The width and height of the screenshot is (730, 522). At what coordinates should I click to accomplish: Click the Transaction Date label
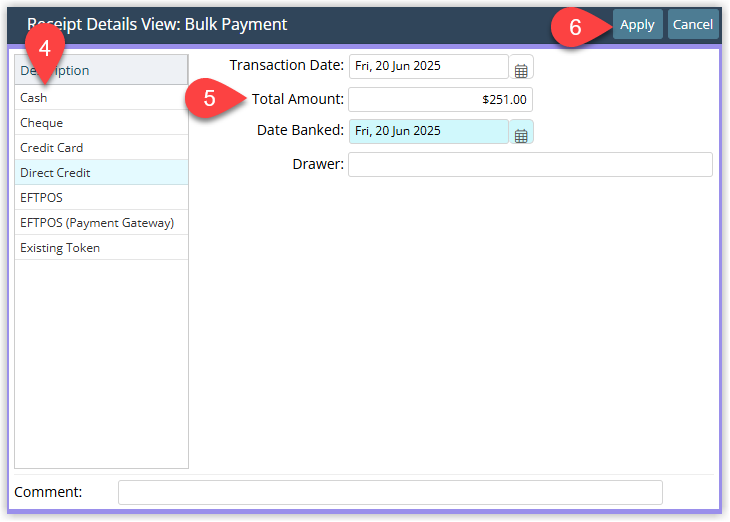[286, 65]
